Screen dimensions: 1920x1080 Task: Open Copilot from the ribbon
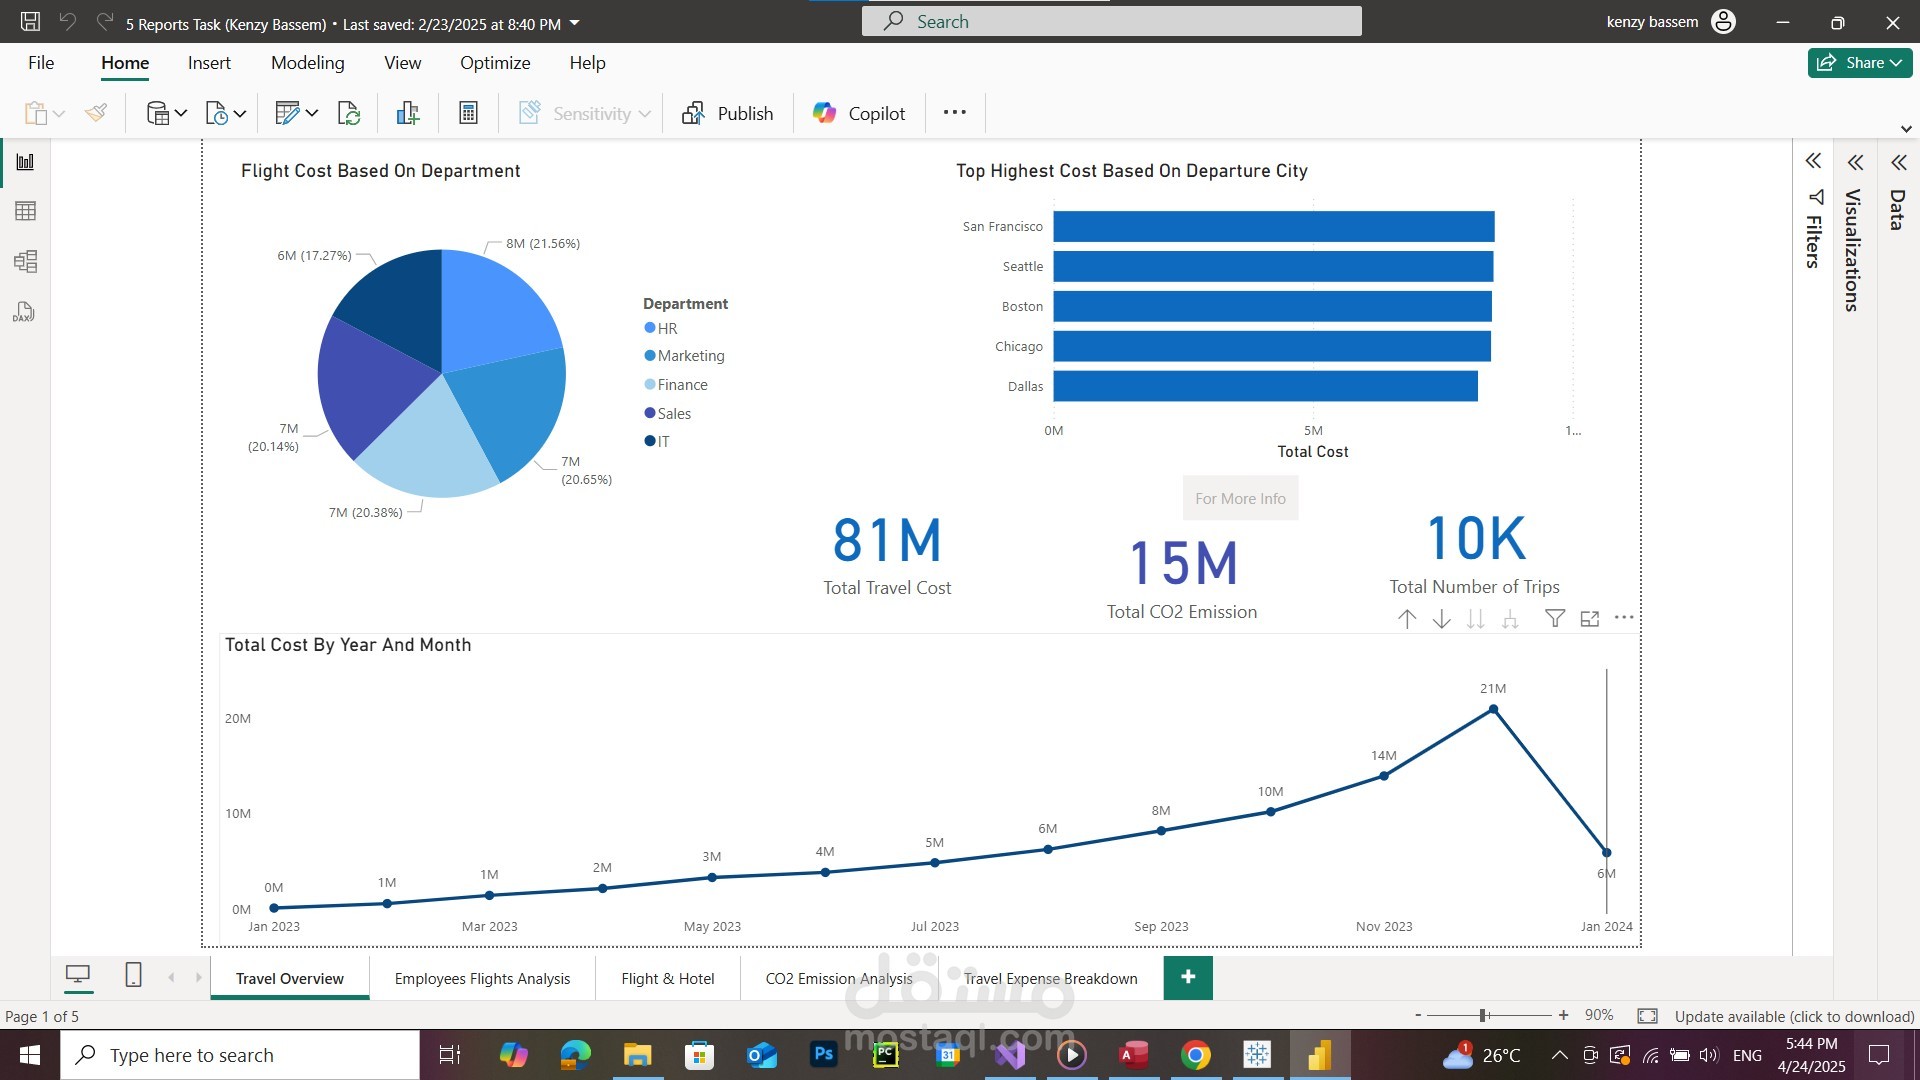pyautogui.click(x=860, y=113)
